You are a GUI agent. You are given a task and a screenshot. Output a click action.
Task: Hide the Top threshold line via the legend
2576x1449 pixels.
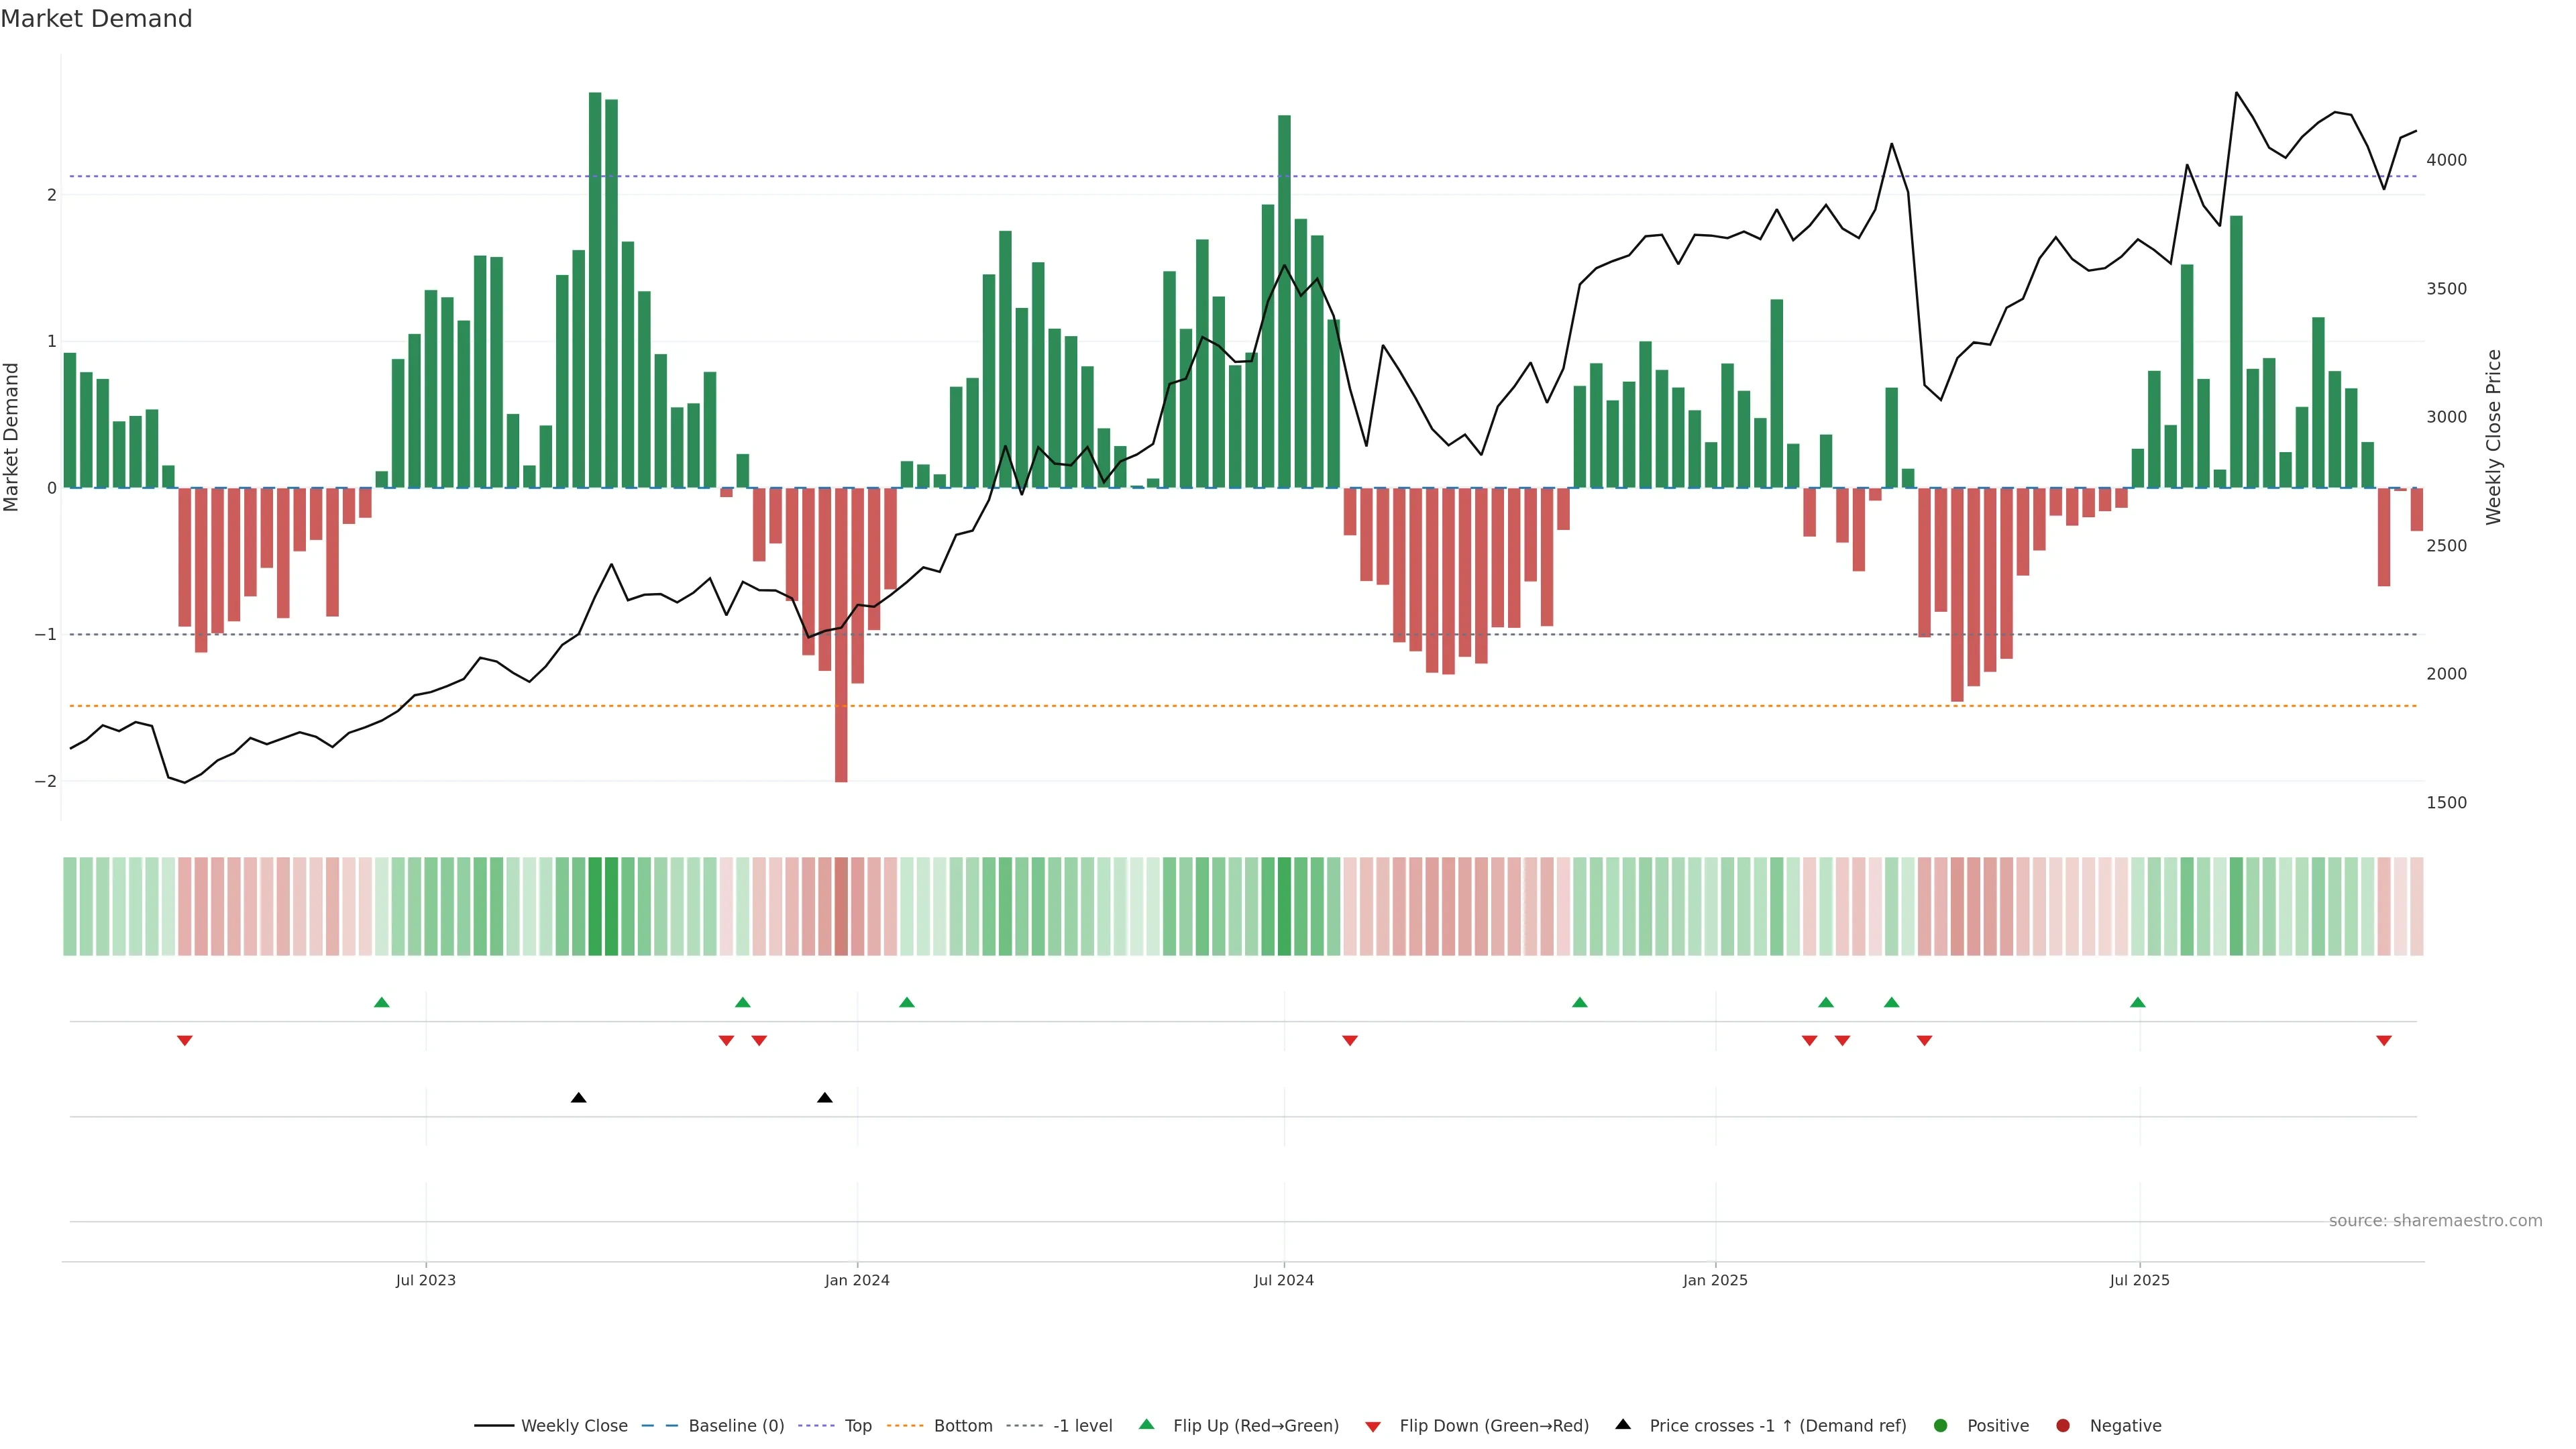(857, 1425)
